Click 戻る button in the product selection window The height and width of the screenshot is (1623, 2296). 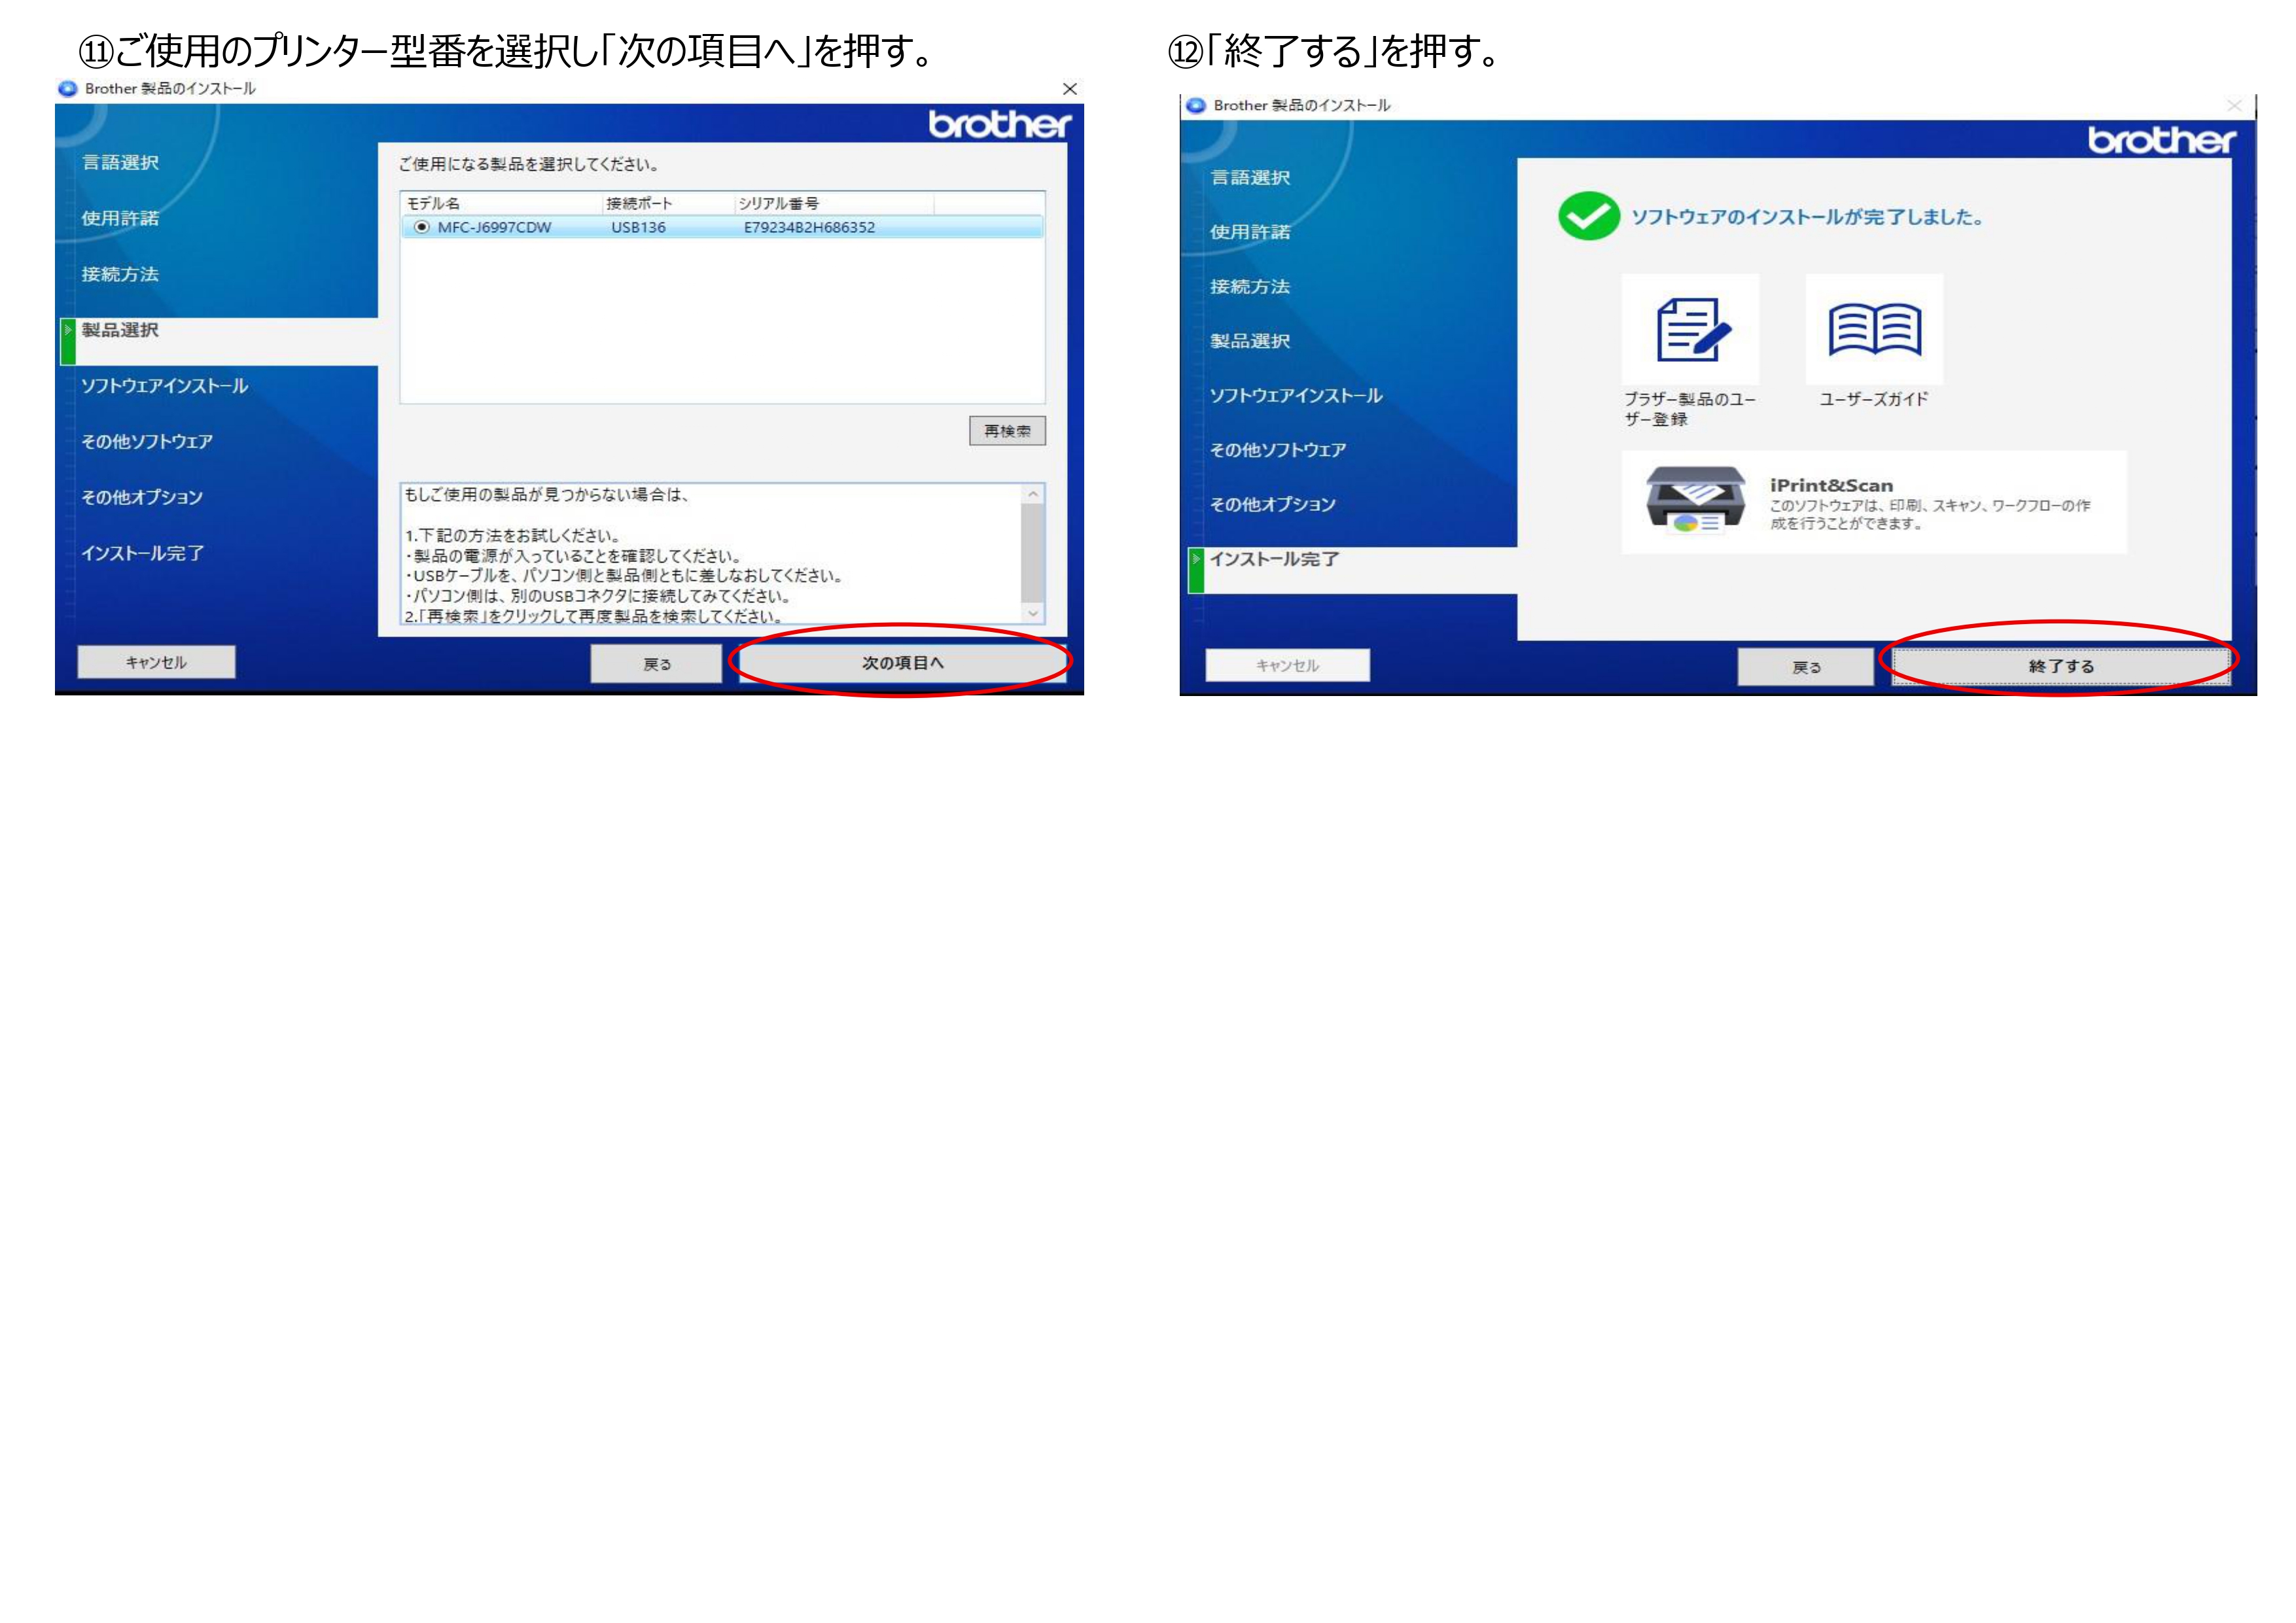click(656, 664)
